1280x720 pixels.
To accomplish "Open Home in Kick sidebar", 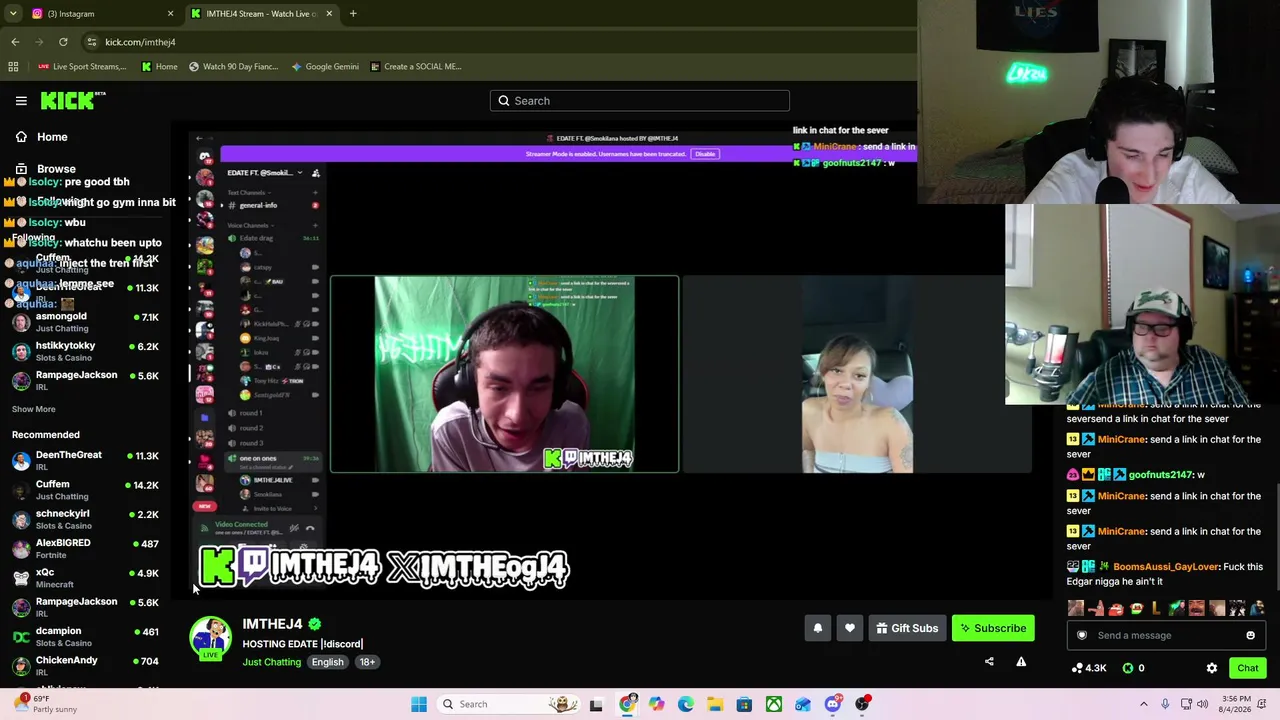I will click(x=52, y=137).
